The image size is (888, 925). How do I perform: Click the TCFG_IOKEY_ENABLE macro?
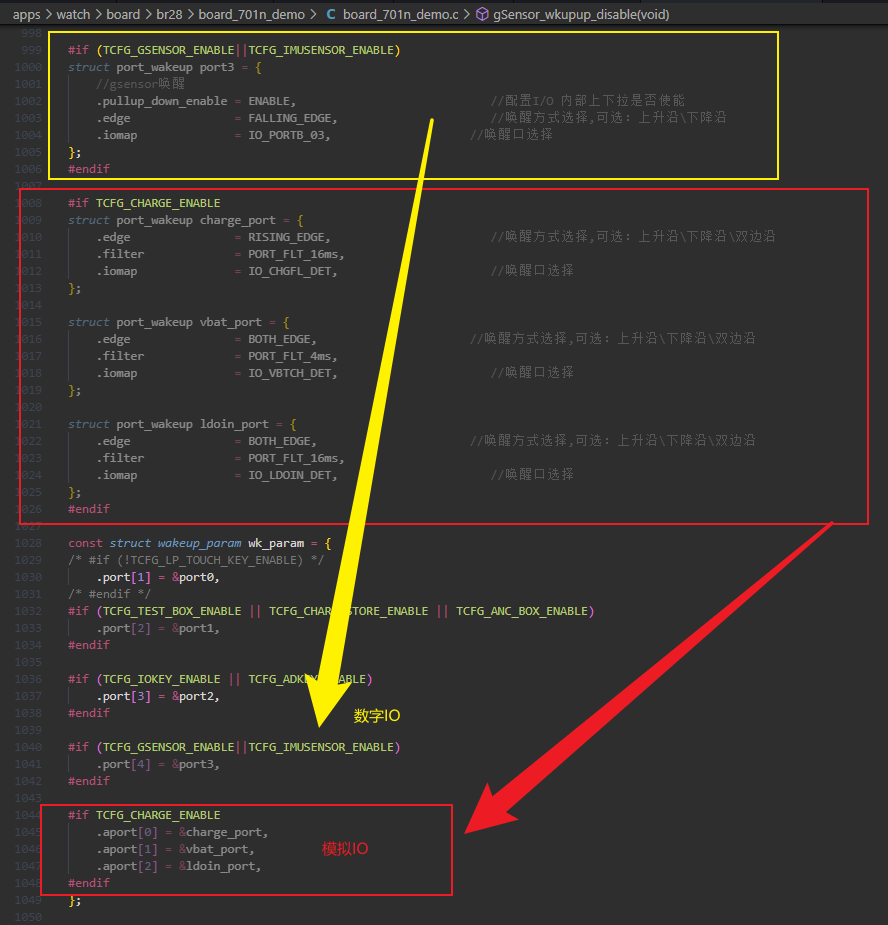(162, 680)
